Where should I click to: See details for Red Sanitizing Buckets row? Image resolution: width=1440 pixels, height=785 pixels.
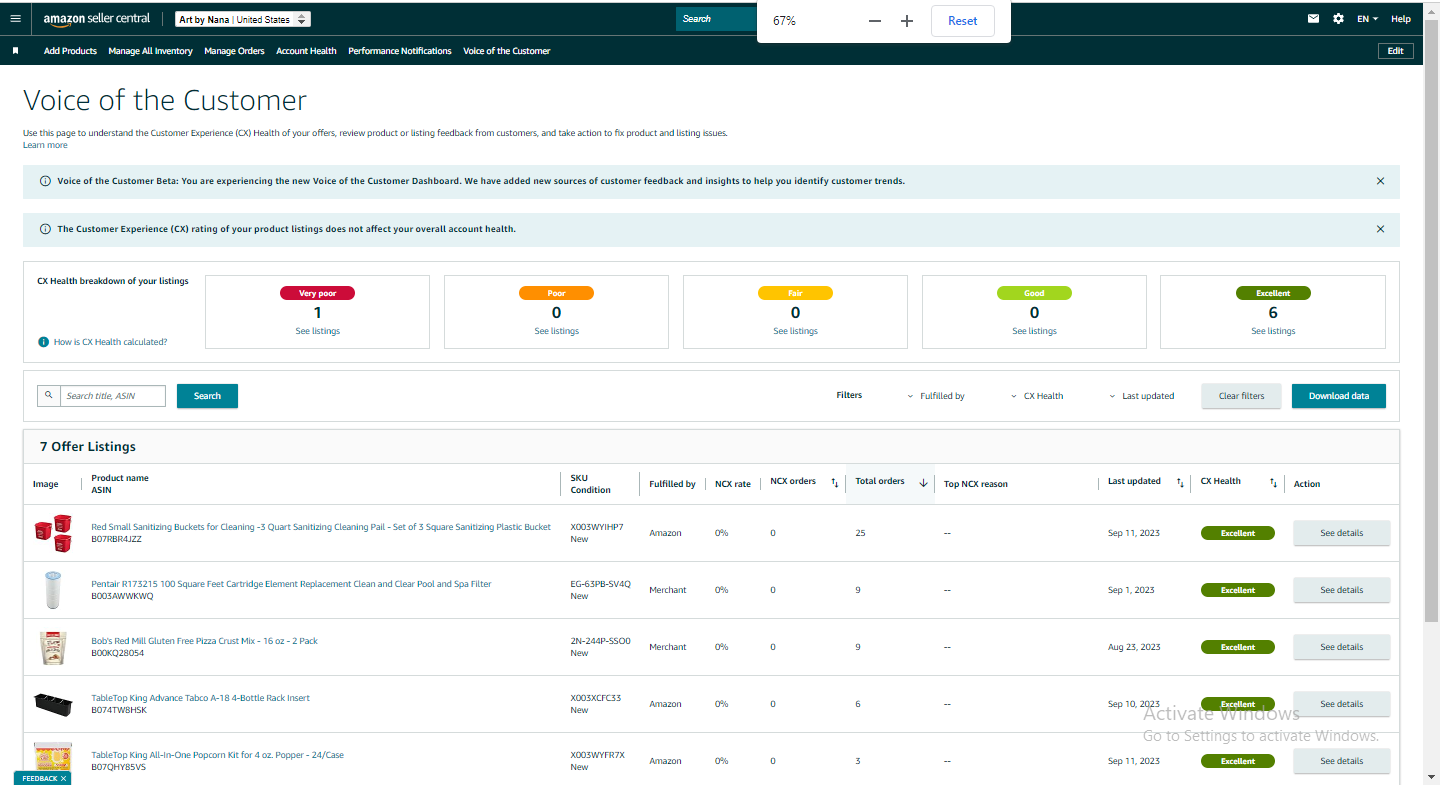point(1341,533)
